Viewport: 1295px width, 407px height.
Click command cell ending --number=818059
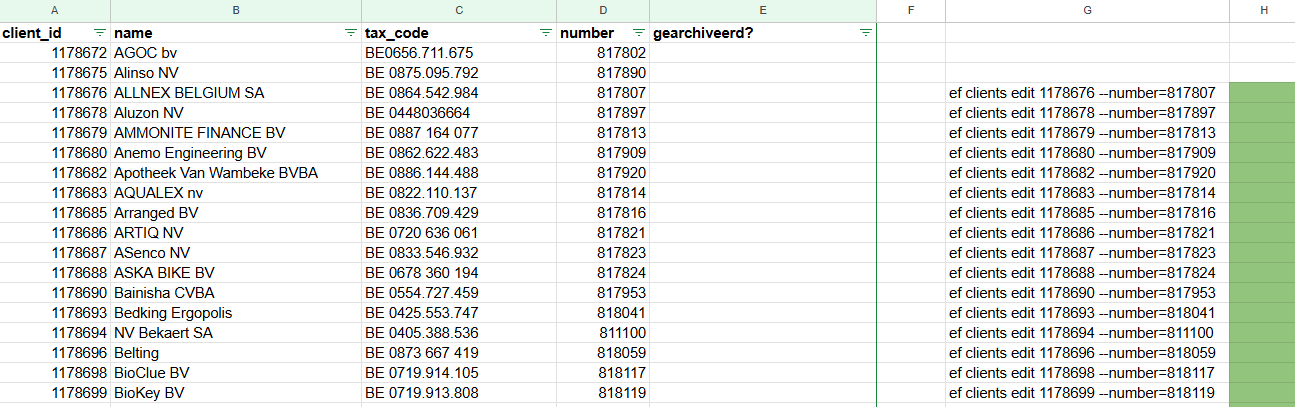click(1087, 353)
